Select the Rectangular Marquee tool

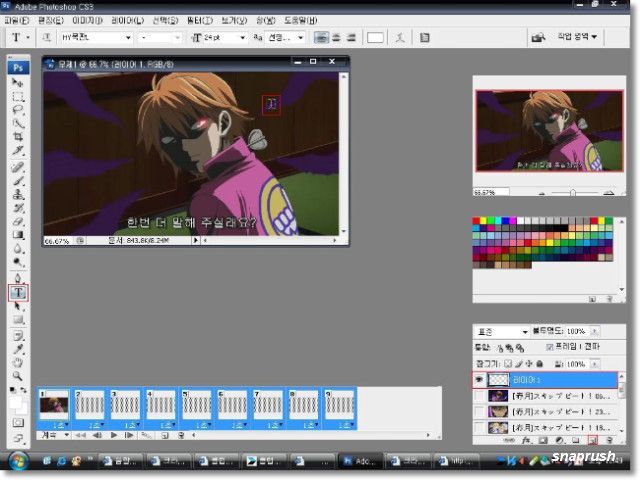pos(18,97)
